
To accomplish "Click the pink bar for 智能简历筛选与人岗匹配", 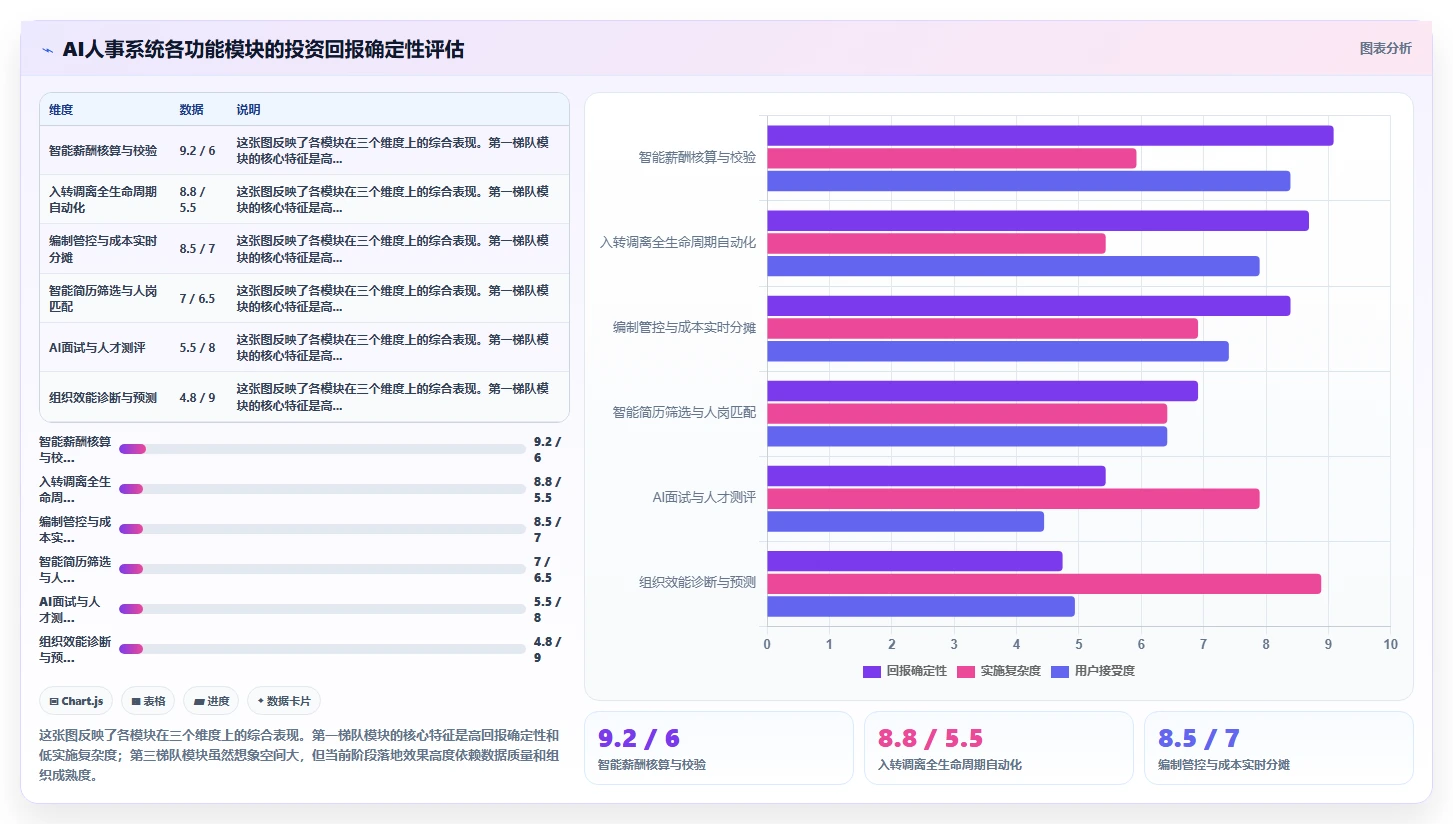I will [x=967, y=414].
